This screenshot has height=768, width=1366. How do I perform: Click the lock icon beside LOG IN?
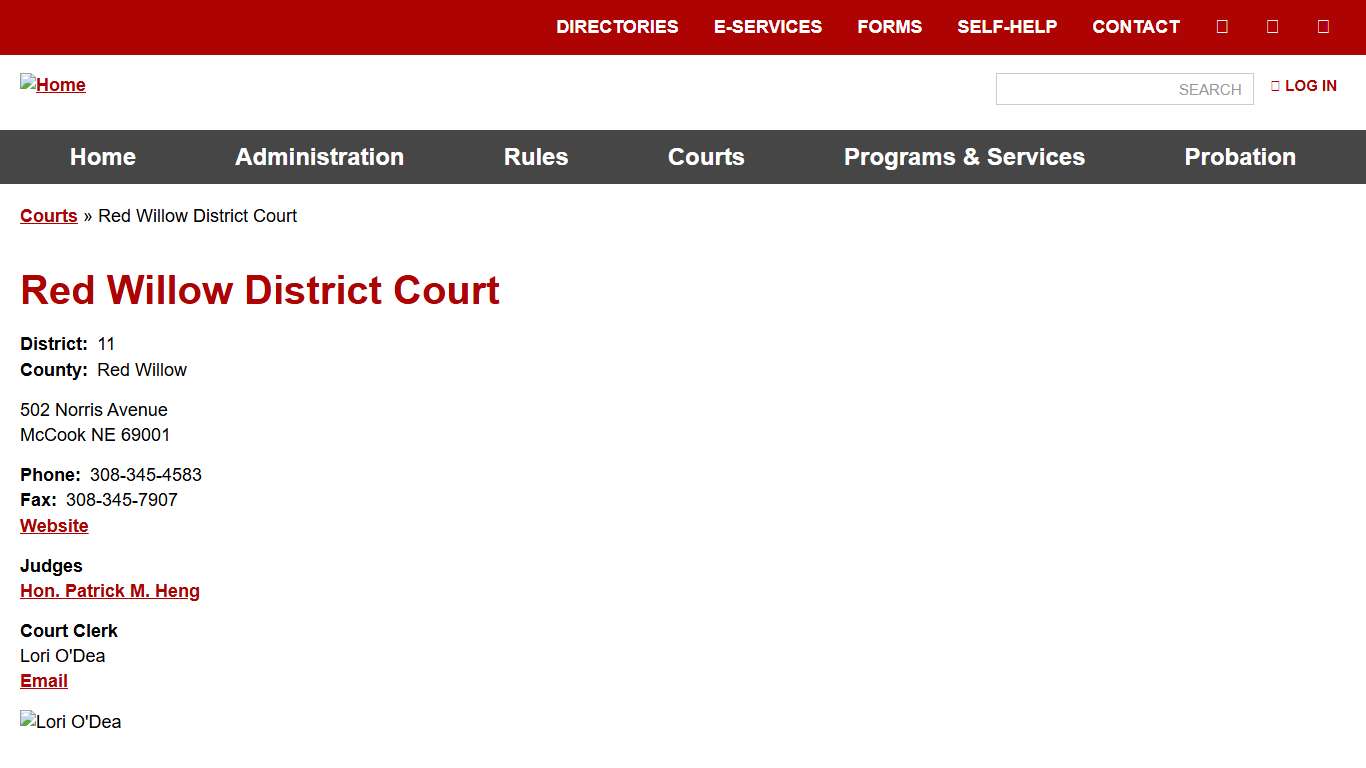[x=1275, y=86]
